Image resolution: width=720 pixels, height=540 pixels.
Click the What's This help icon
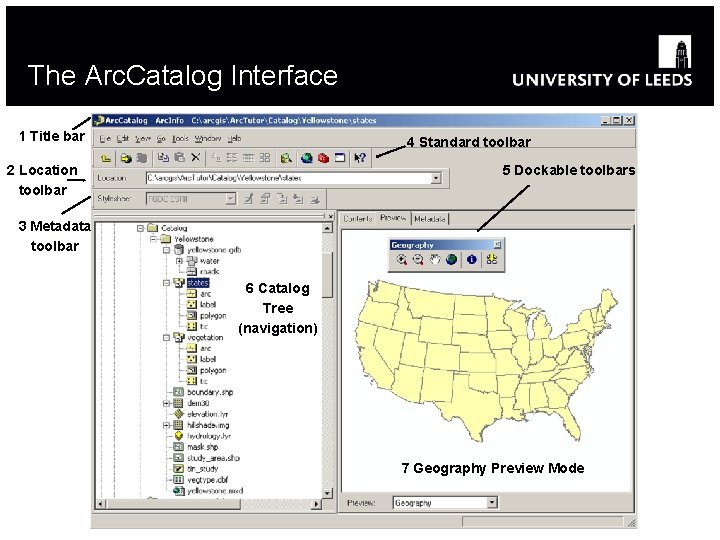click(x=360, y=158)
